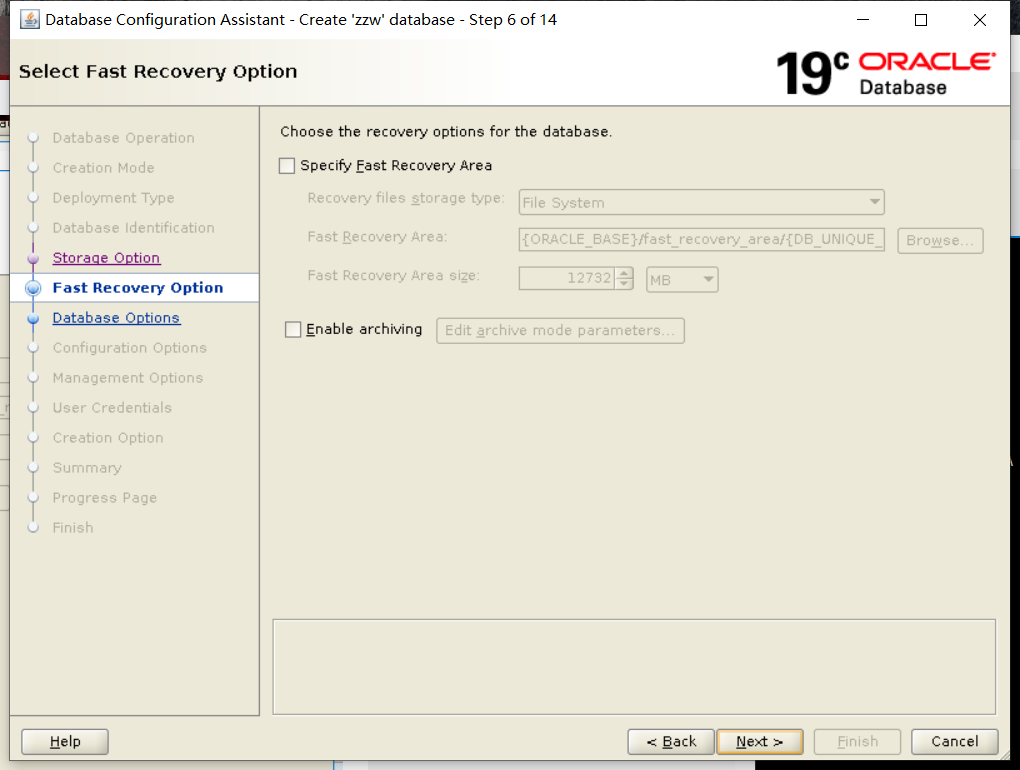Screen dimensions: 1020x770
Task: Enable archiving checkbox
Action: click(x=293, y=330)
